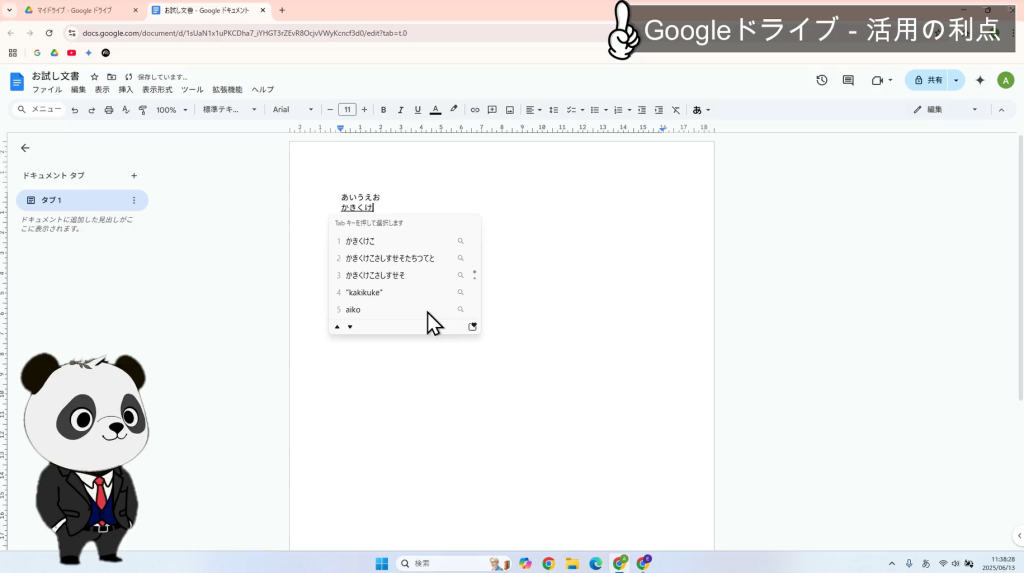
Task: Open the Arial font dropdown
Action: pyautogui.click(x=293, y=110)
